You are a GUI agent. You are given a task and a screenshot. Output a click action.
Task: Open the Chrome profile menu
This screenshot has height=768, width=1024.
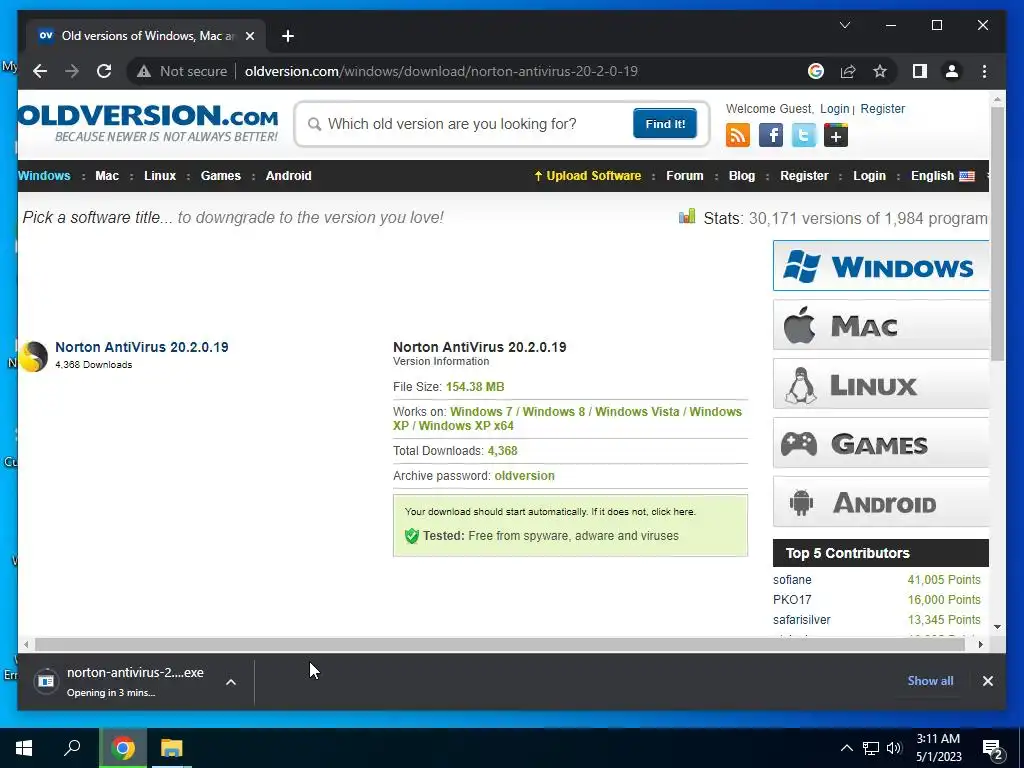952,71
